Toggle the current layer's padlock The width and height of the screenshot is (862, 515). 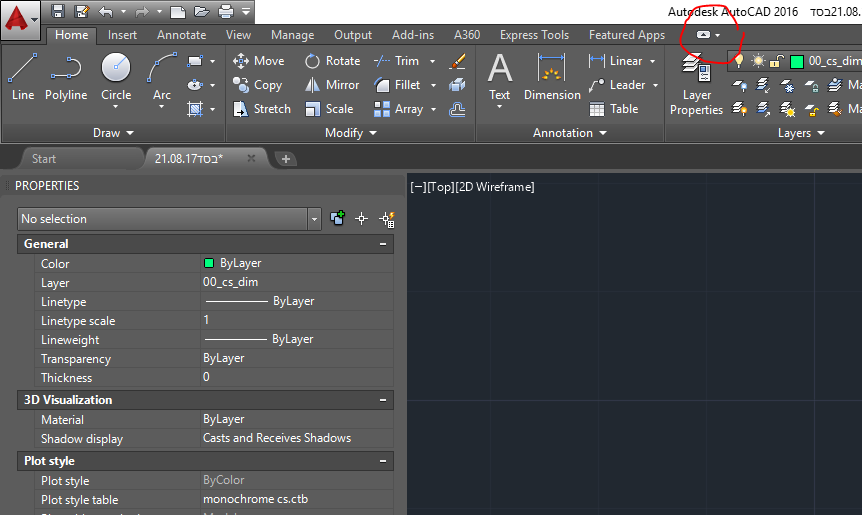pos(776,61)
